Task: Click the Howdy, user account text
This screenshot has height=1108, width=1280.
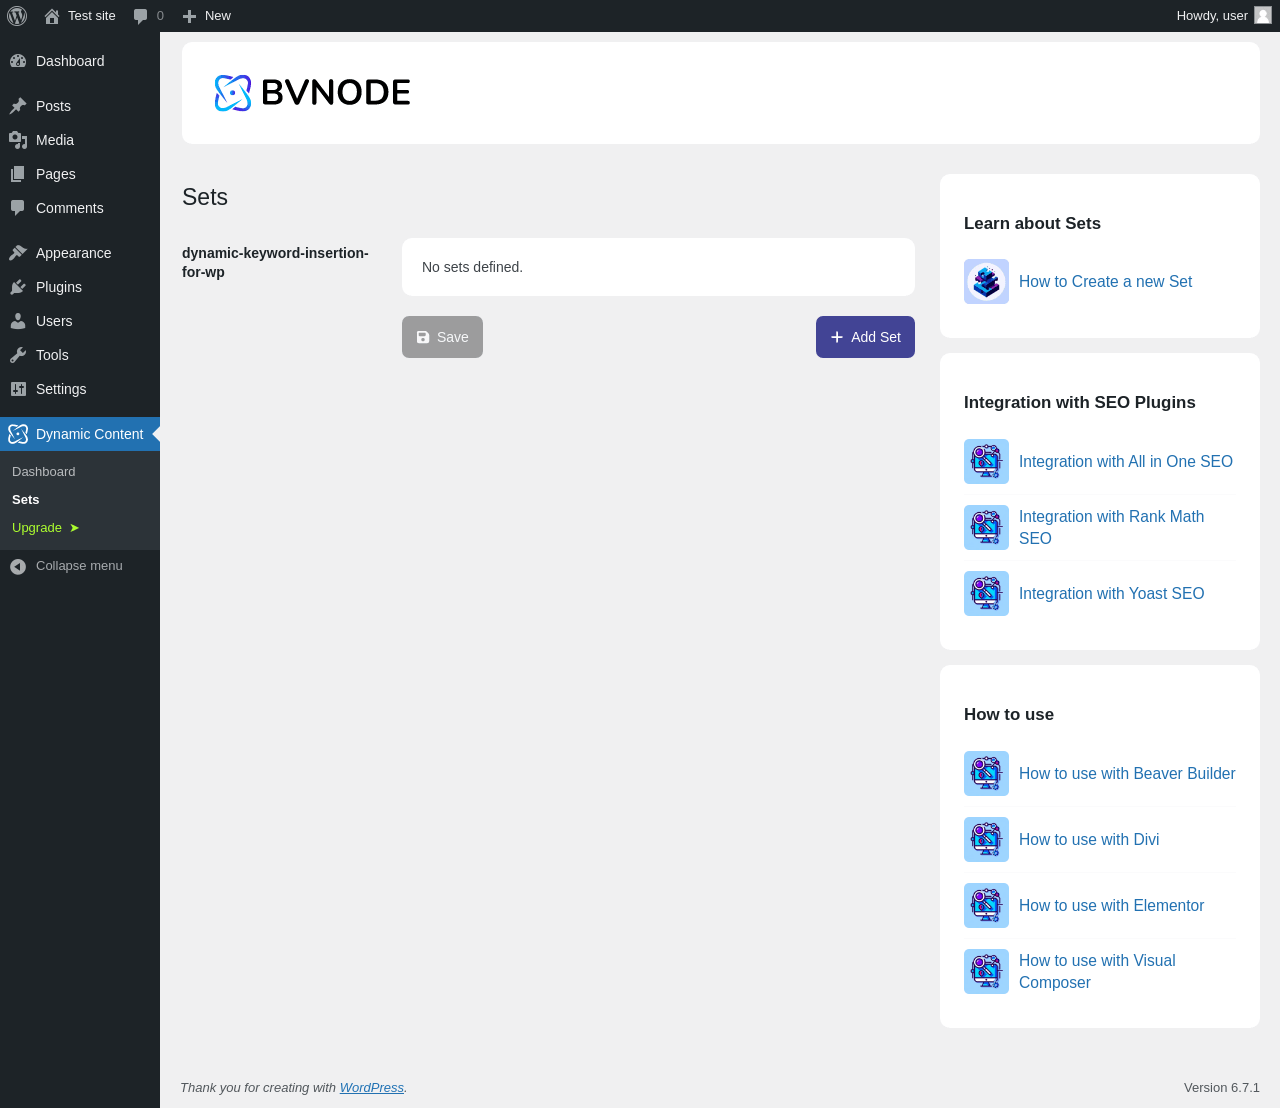Action: (x=1212, y=16)
